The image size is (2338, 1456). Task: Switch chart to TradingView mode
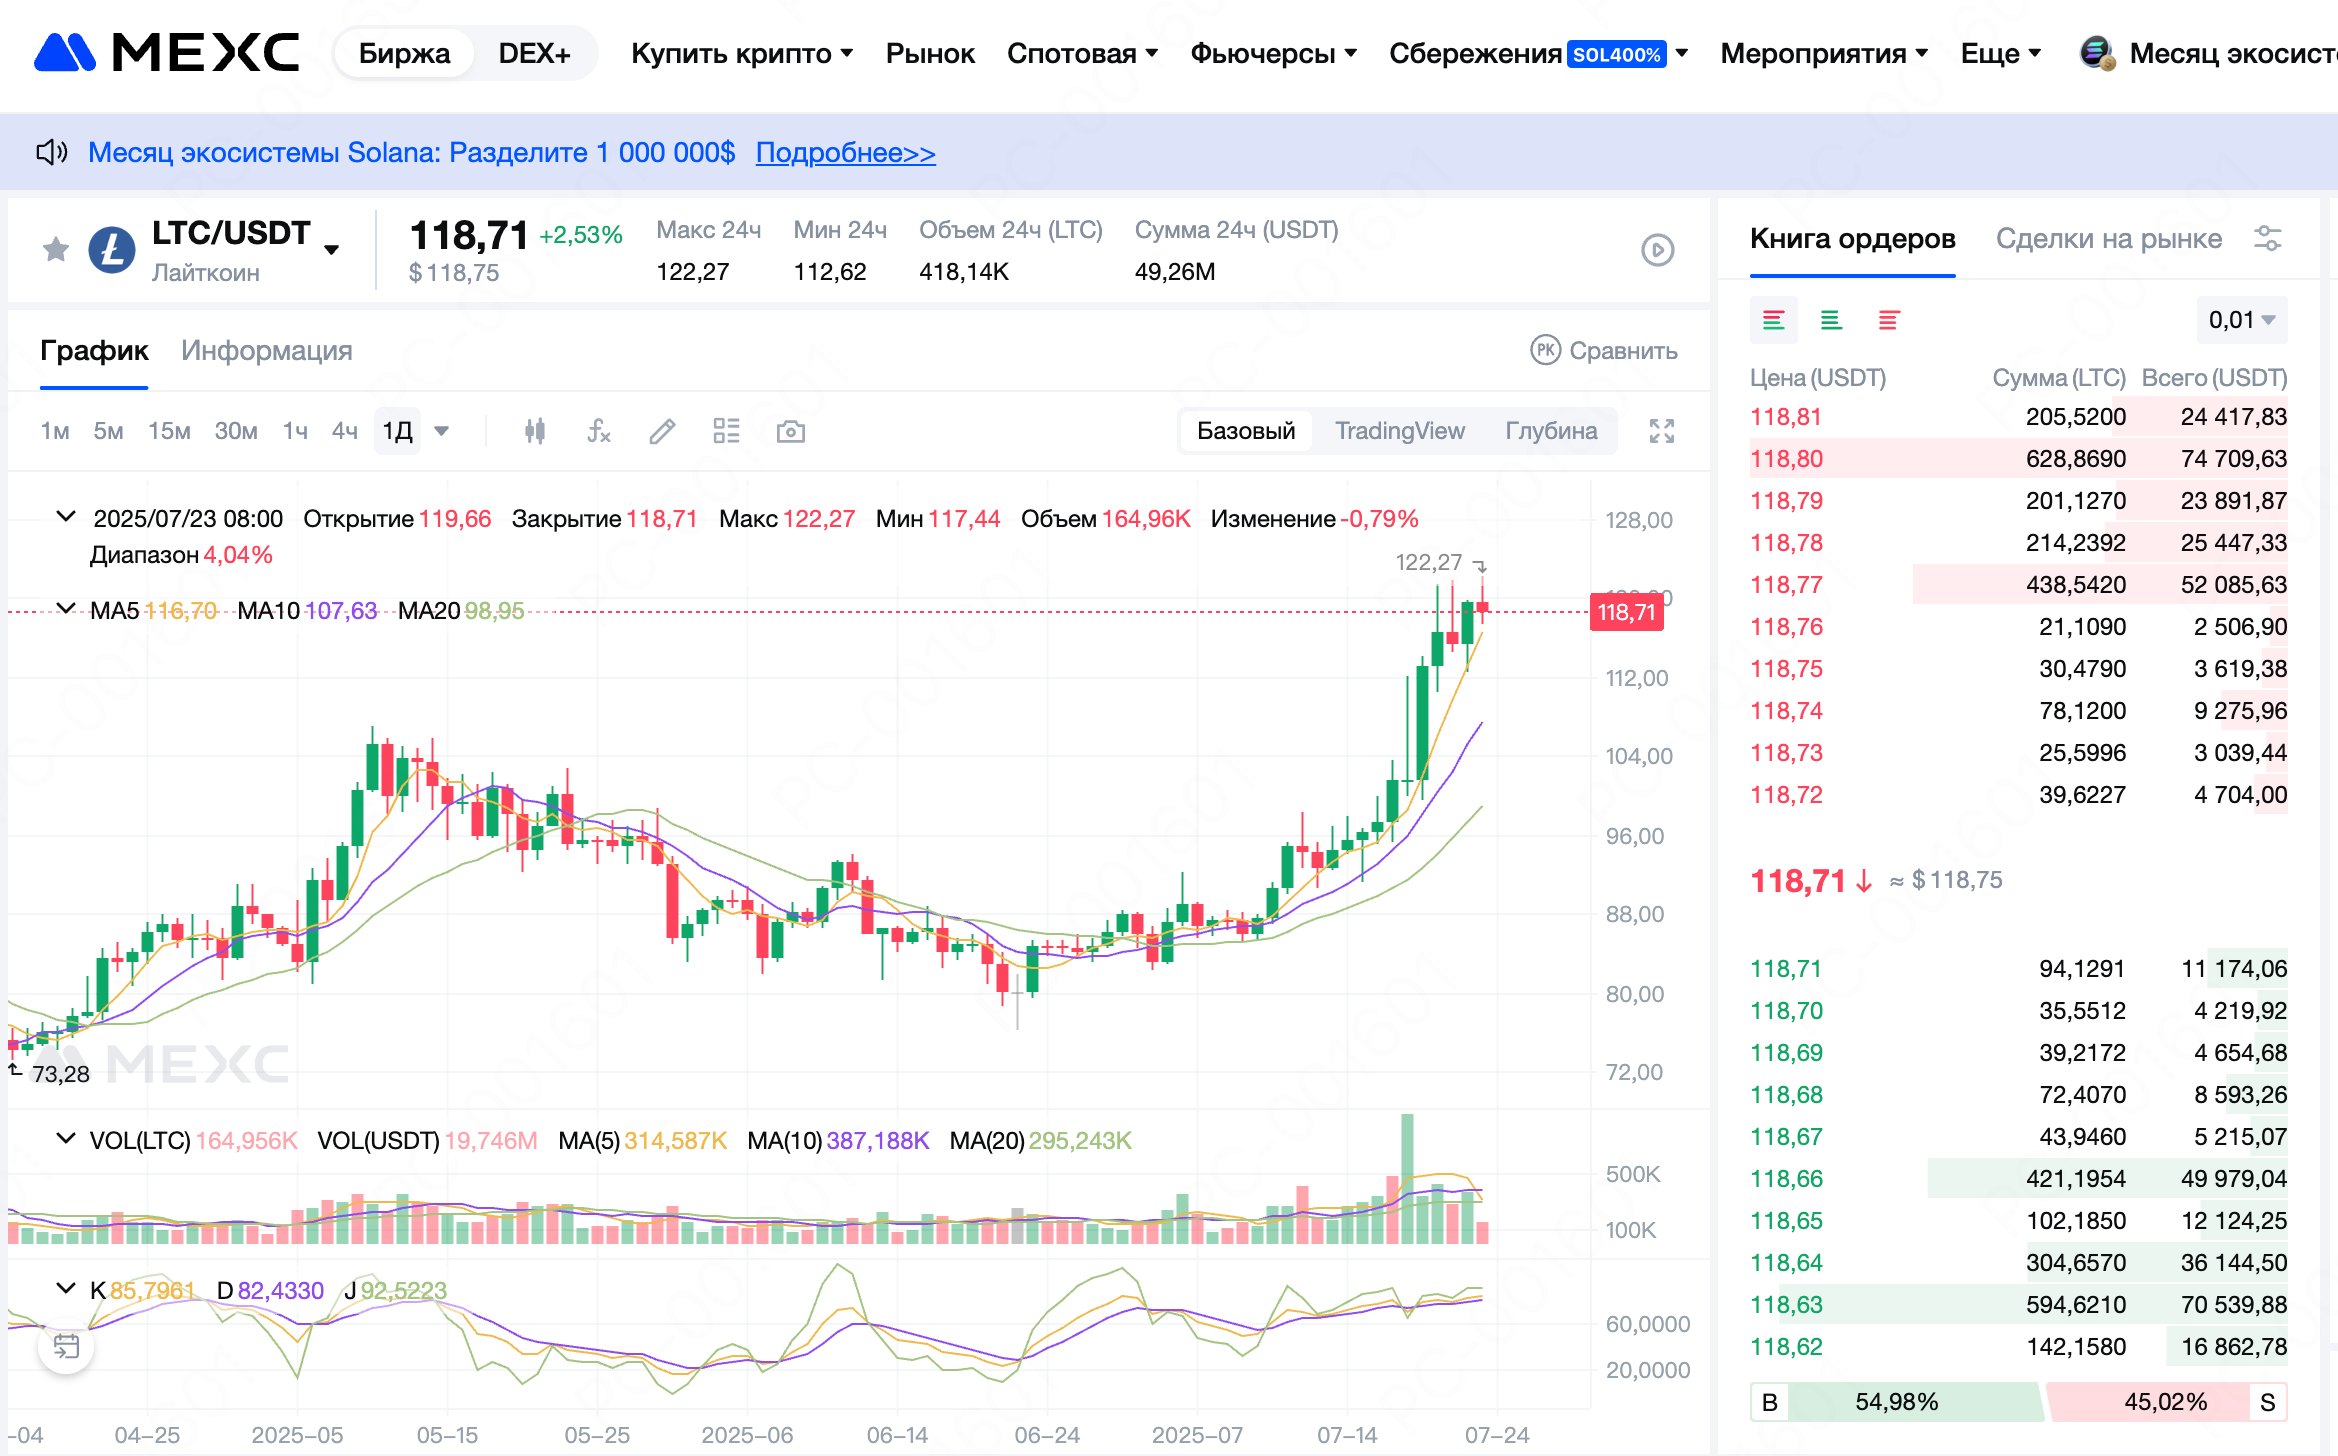tap(1399, 431)
